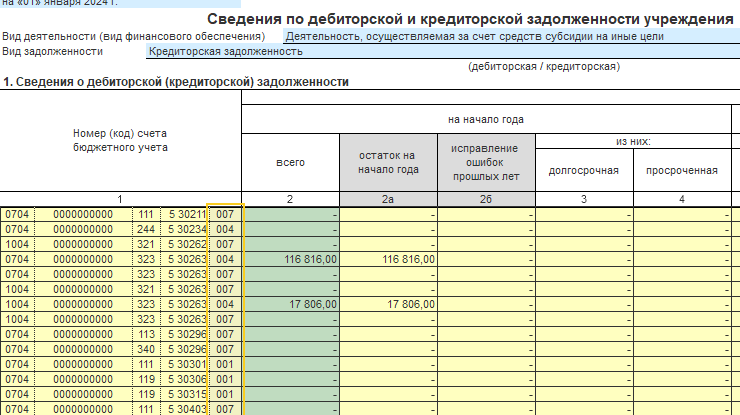Select 'долгосрочная' value cell in 5 30234 row

(x=584, y=229)
